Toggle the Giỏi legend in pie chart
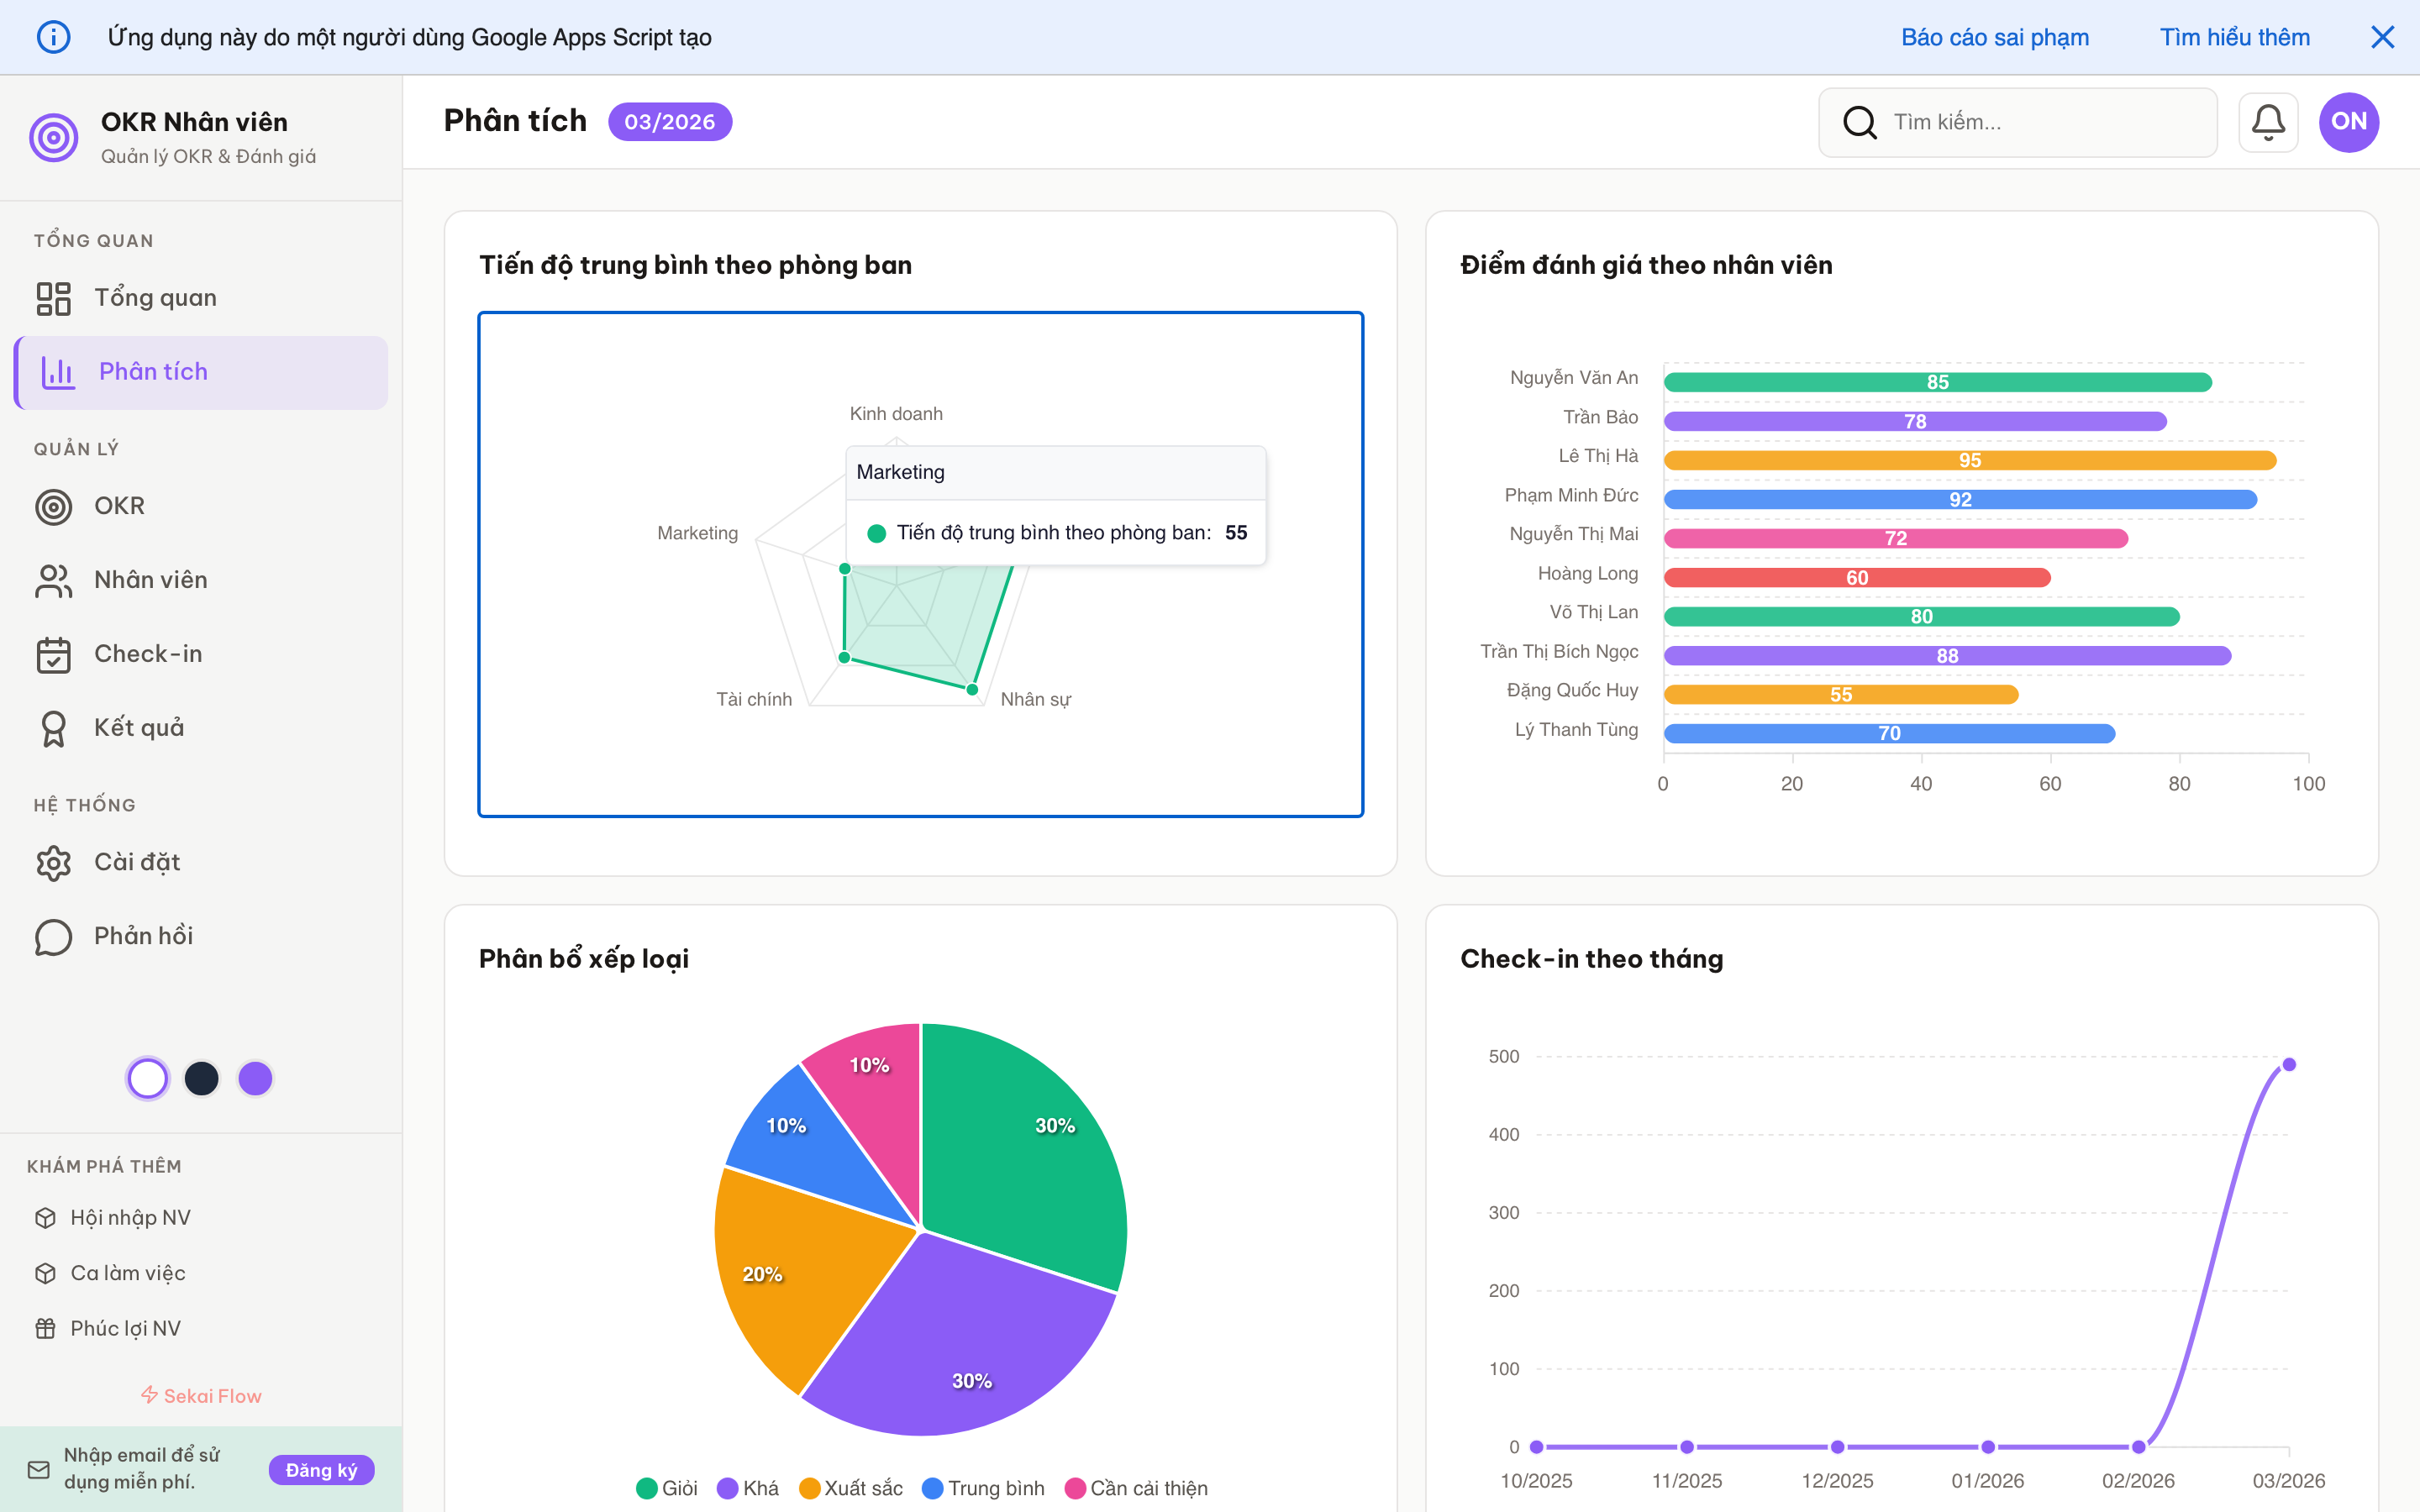Image resolution: width=2420 pixels, height=1512 pixels. (666, 1488)
